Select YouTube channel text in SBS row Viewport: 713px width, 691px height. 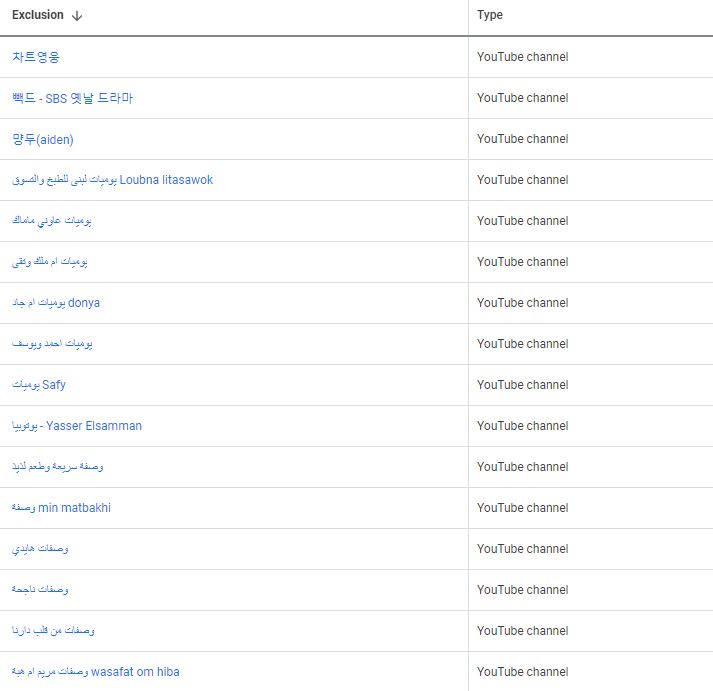click(x=522, y=98)
